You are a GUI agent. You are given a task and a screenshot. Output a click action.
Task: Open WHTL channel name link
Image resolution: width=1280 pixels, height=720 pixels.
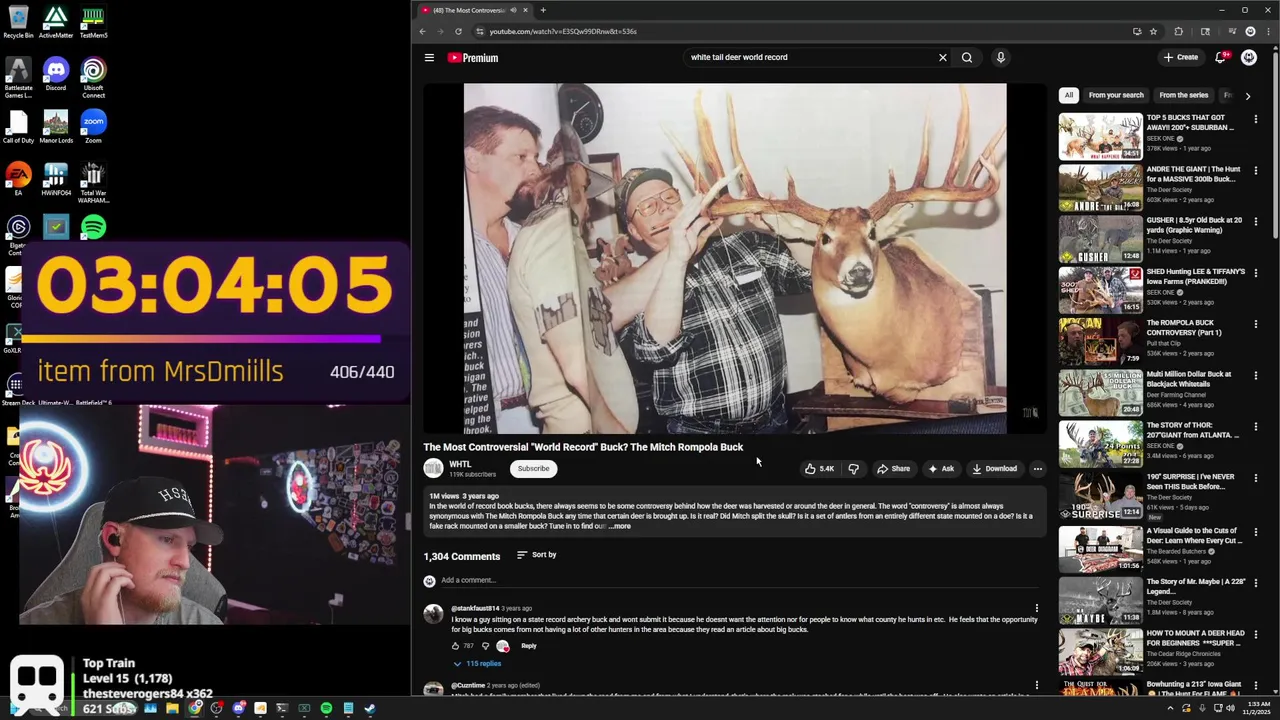click(460, 464)
